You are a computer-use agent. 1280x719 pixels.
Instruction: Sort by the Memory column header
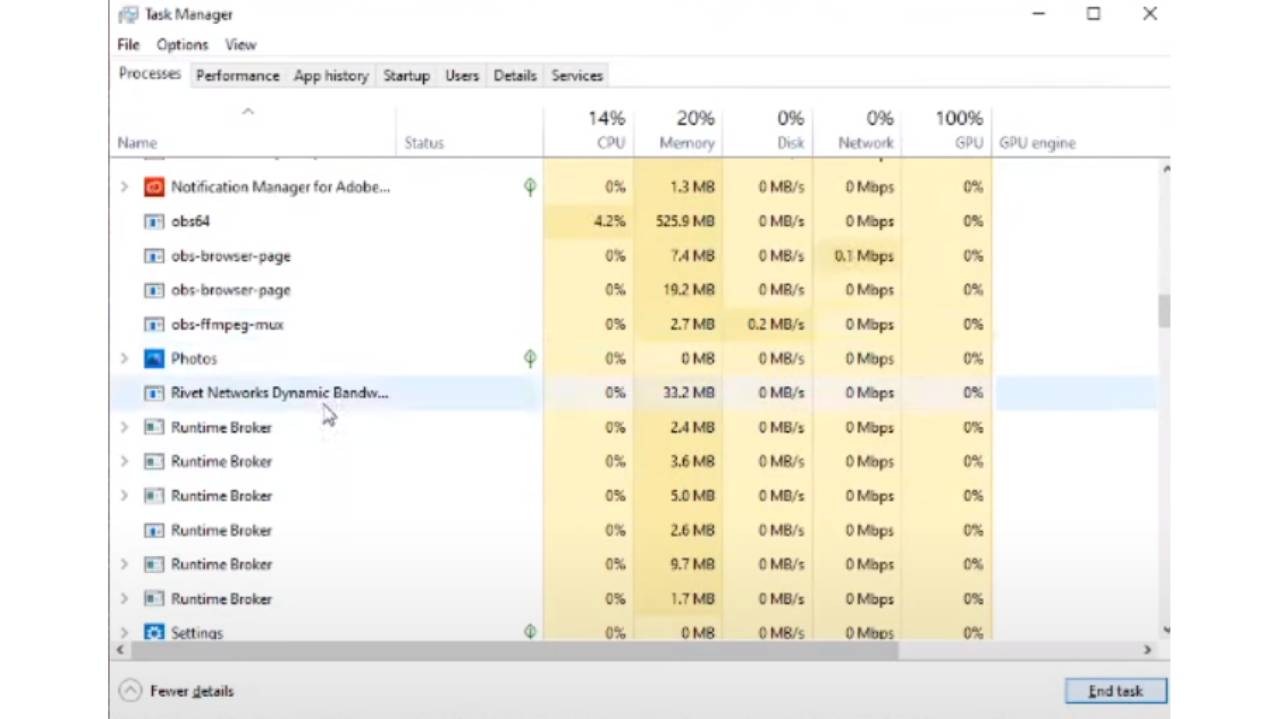click(678, 130)
